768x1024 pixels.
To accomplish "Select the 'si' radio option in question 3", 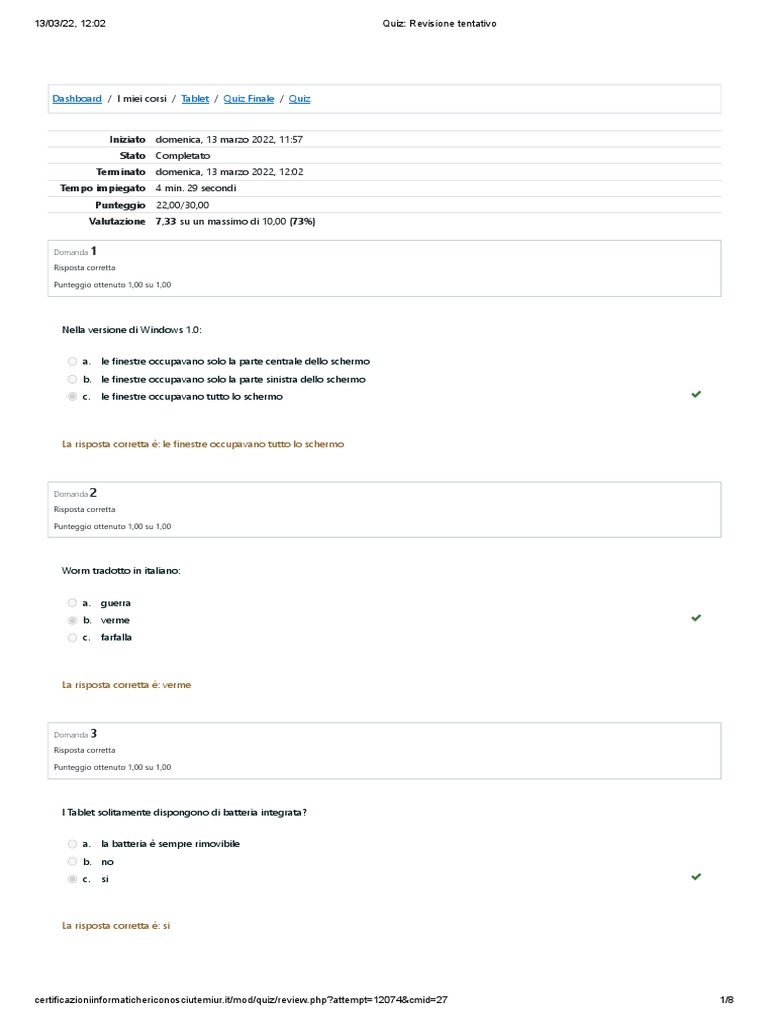I will tap(72, 879).
